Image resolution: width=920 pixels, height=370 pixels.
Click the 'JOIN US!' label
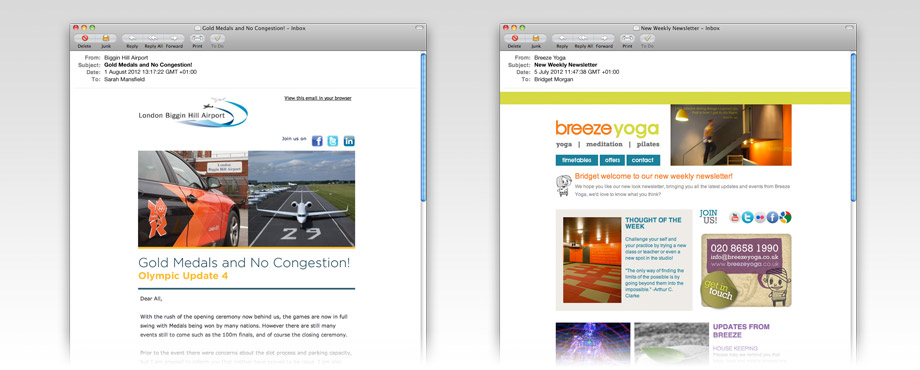click(708, 217)
